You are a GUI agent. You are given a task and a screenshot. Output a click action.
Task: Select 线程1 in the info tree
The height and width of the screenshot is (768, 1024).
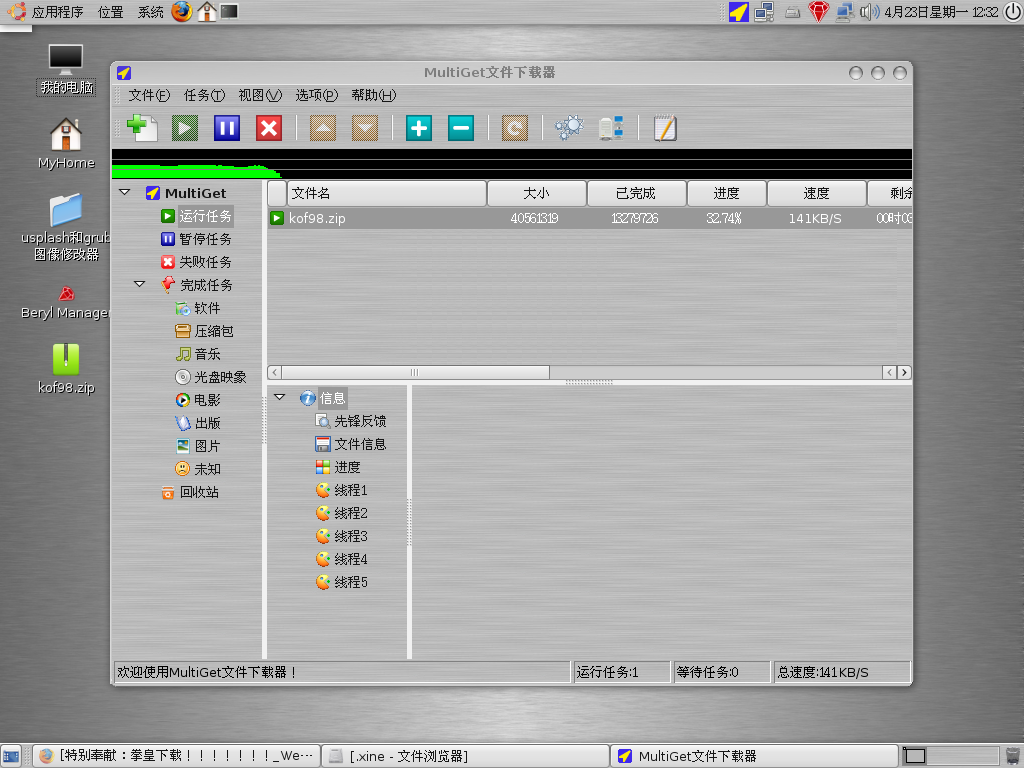coord(351,490)
